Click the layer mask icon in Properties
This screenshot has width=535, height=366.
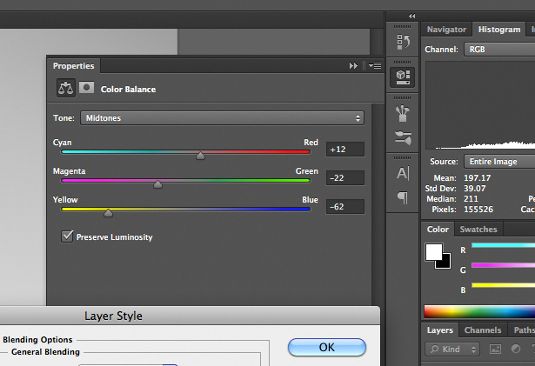[x=87, y=88]
